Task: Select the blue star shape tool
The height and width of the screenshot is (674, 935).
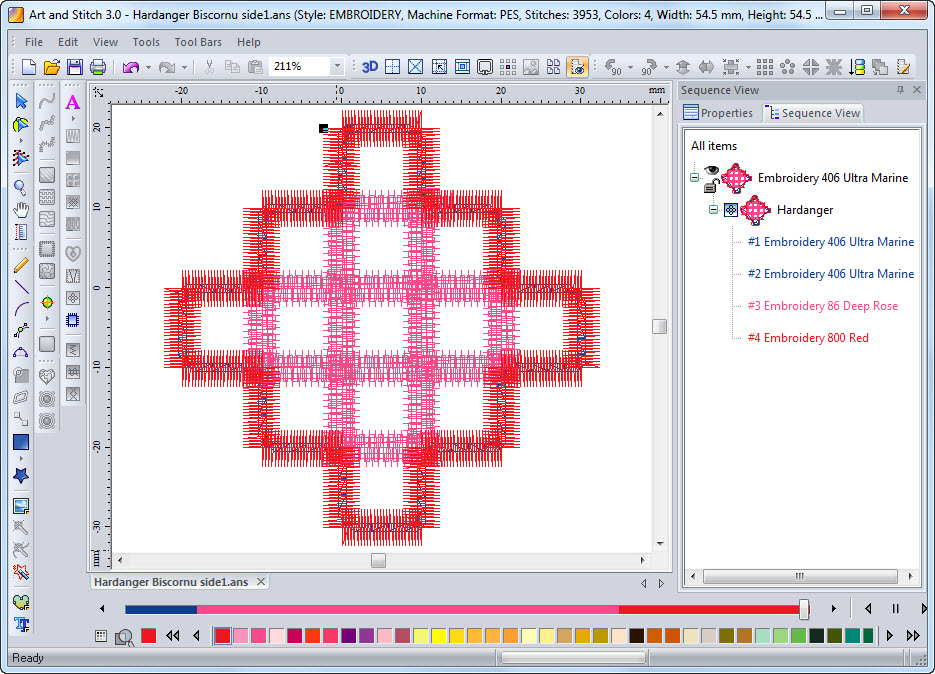Action: 21,476
